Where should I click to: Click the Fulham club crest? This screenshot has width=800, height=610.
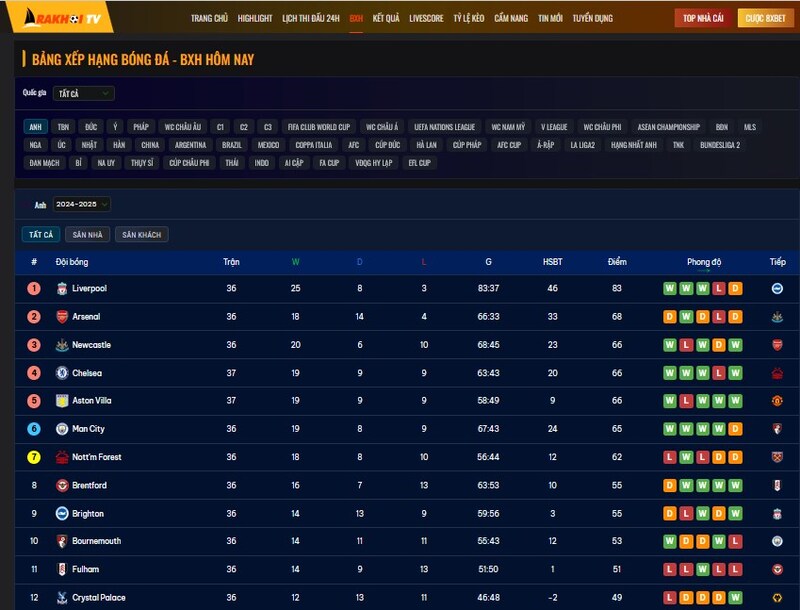tap(62, 569)
